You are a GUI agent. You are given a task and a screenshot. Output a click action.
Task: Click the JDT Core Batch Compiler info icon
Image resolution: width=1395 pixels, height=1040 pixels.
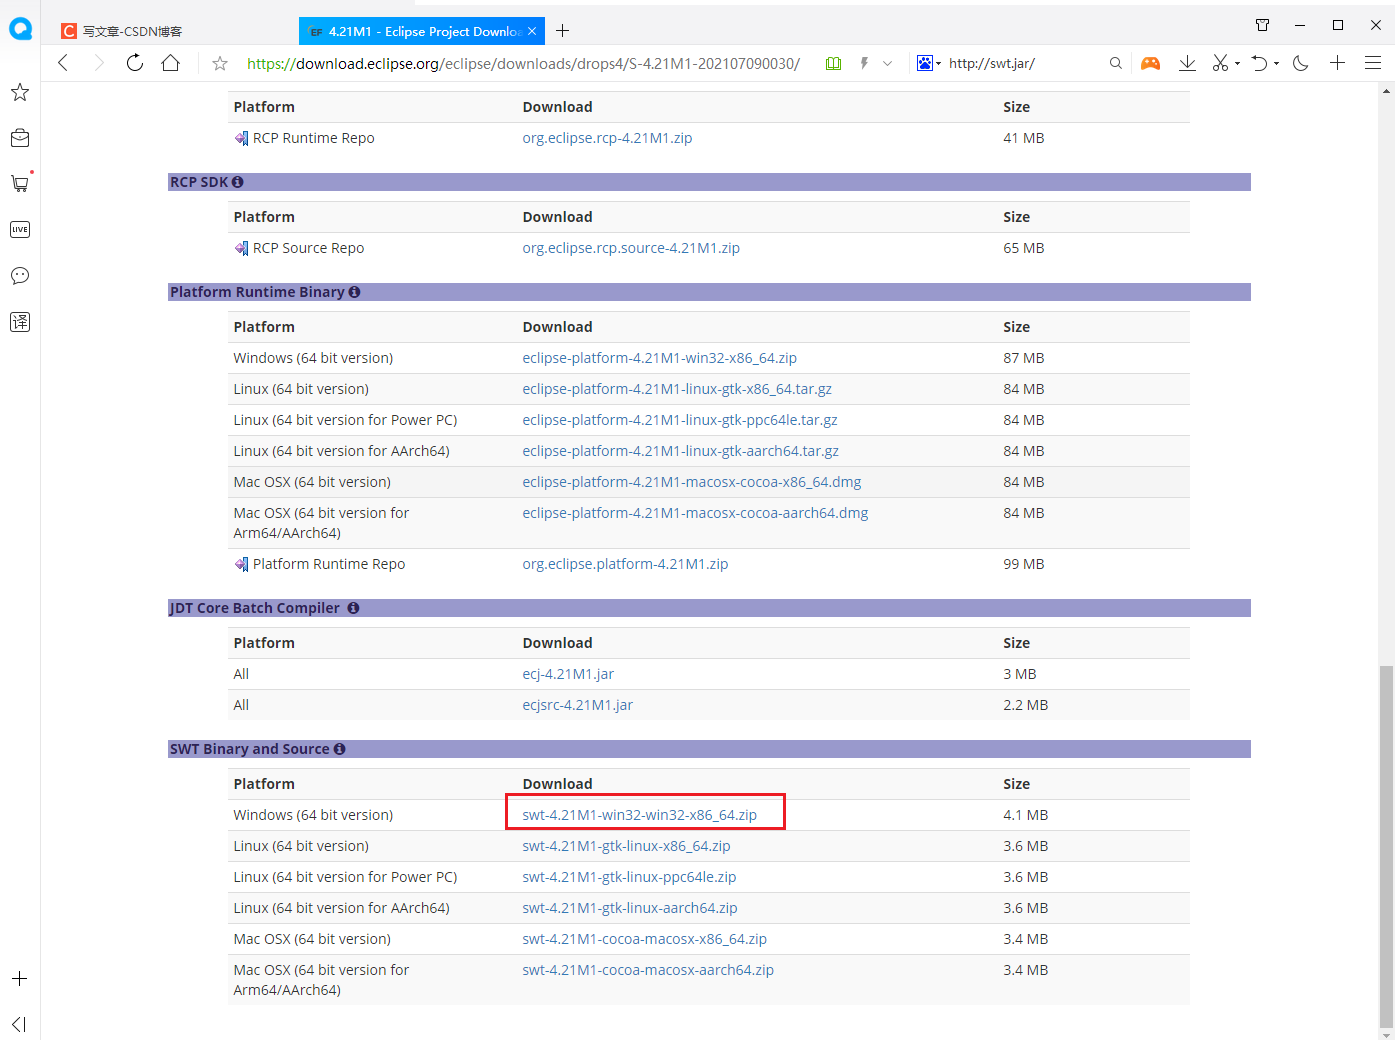pyautogui.click(x=353, y=608)
